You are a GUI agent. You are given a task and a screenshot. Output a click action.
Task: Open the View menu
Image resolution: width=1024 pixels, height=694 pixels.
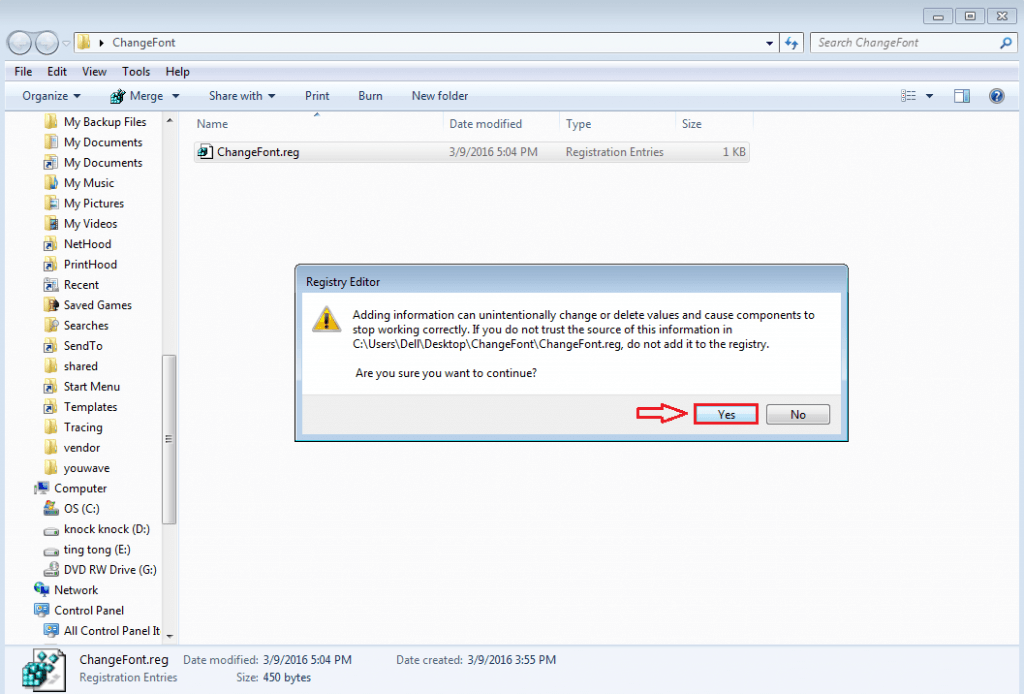point(94,72)
